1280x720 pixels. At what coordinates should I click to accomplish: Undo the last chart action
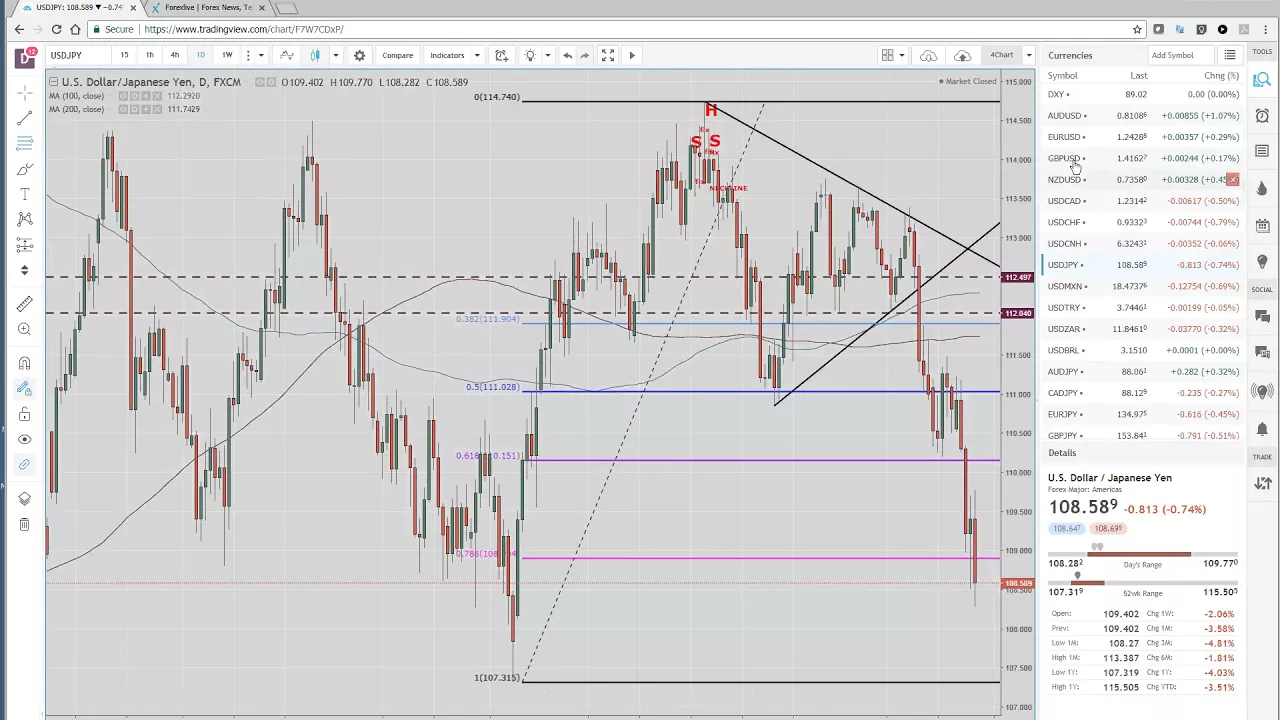click(x=567, y=55)
